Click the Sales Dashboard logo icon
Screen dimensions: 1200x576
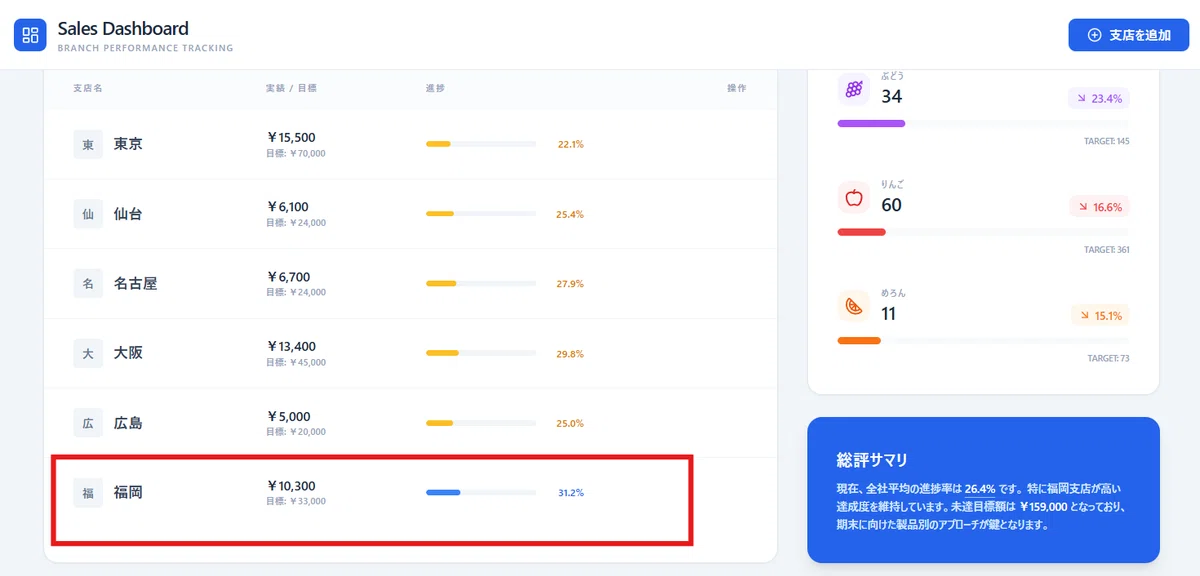pyautogui.click(x=30, y=35)
